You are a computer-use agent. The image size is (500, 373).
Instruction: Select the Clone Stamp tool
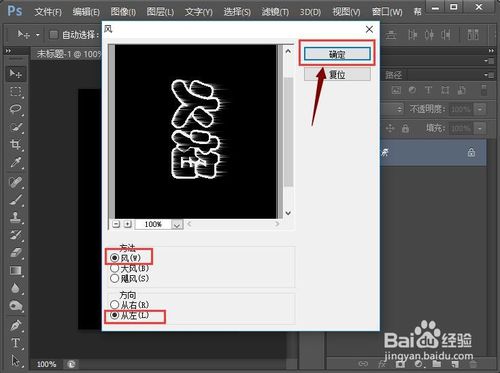click(15, 218)
